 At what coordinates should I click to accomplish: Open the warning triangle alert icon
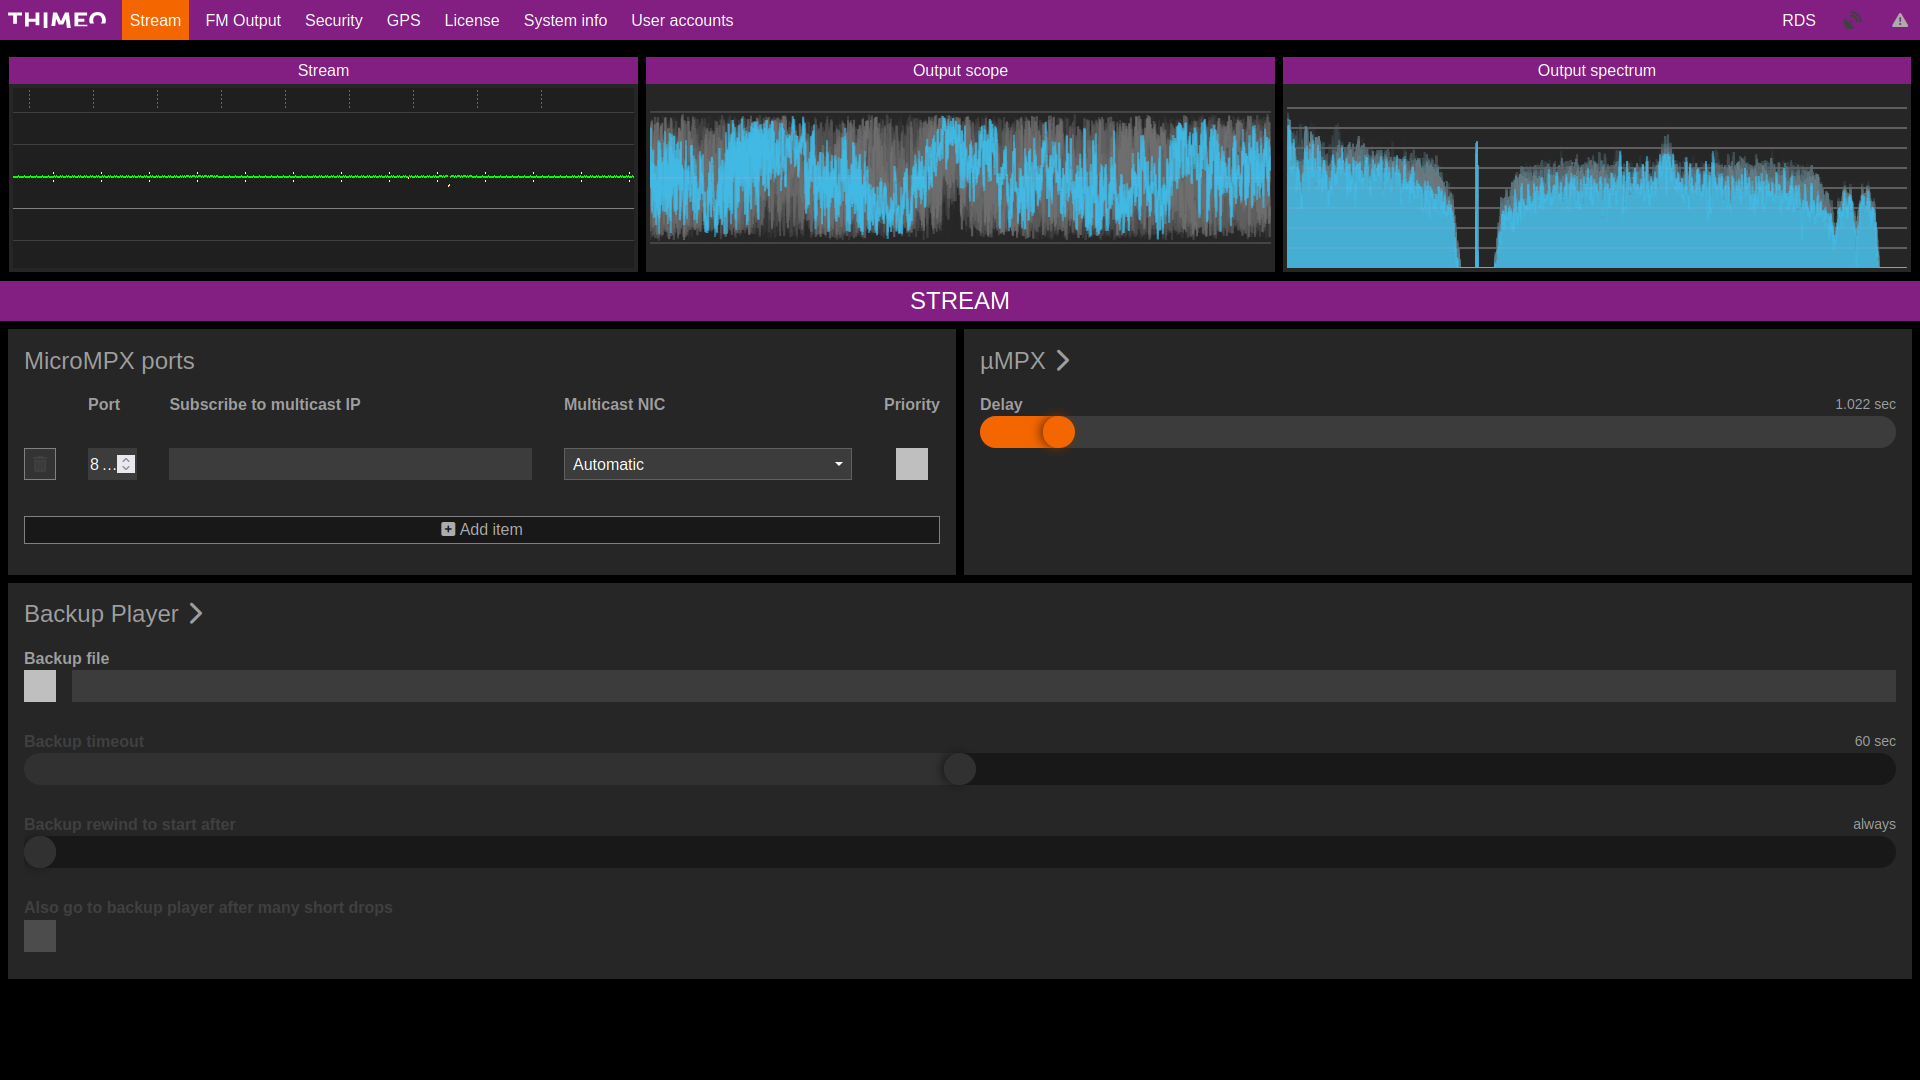point(1900,20)
